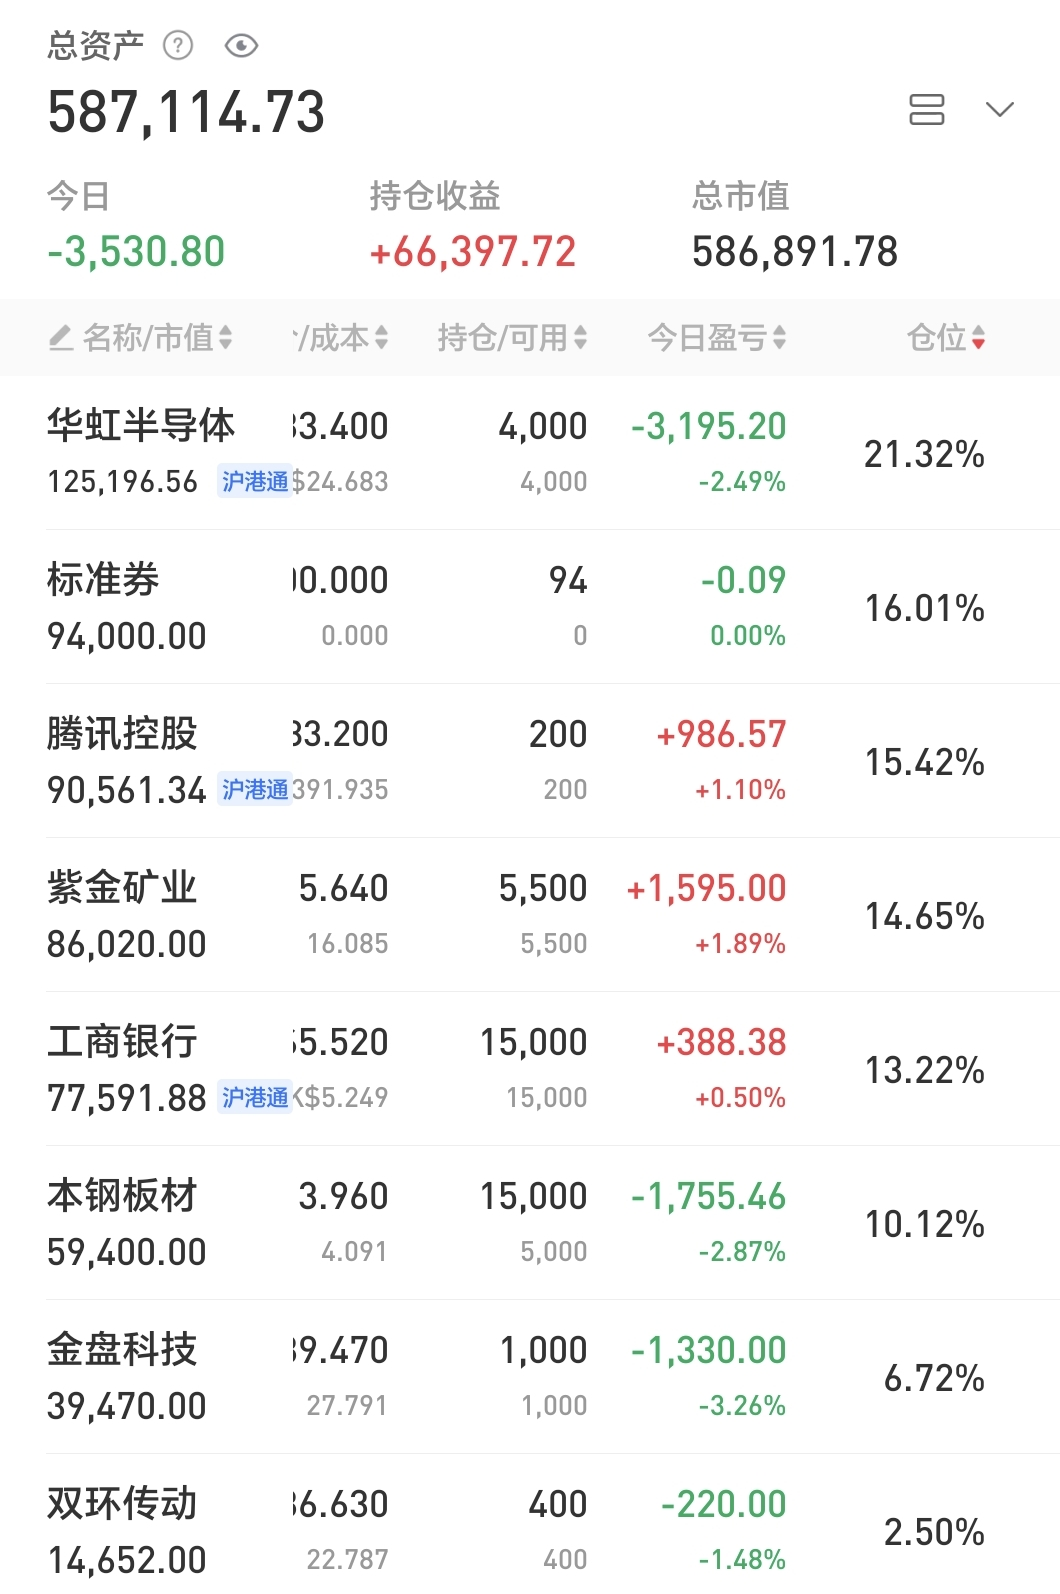This screenshot has width=1060, height=1594.
Task: Sort by 仓位 column header
Action: [x=946, y=338]
